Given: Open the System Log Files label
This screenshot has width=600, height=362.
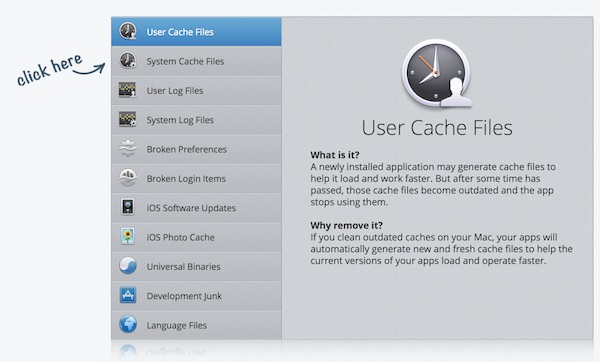Looking at the screenshot, I should coord(180,120).
